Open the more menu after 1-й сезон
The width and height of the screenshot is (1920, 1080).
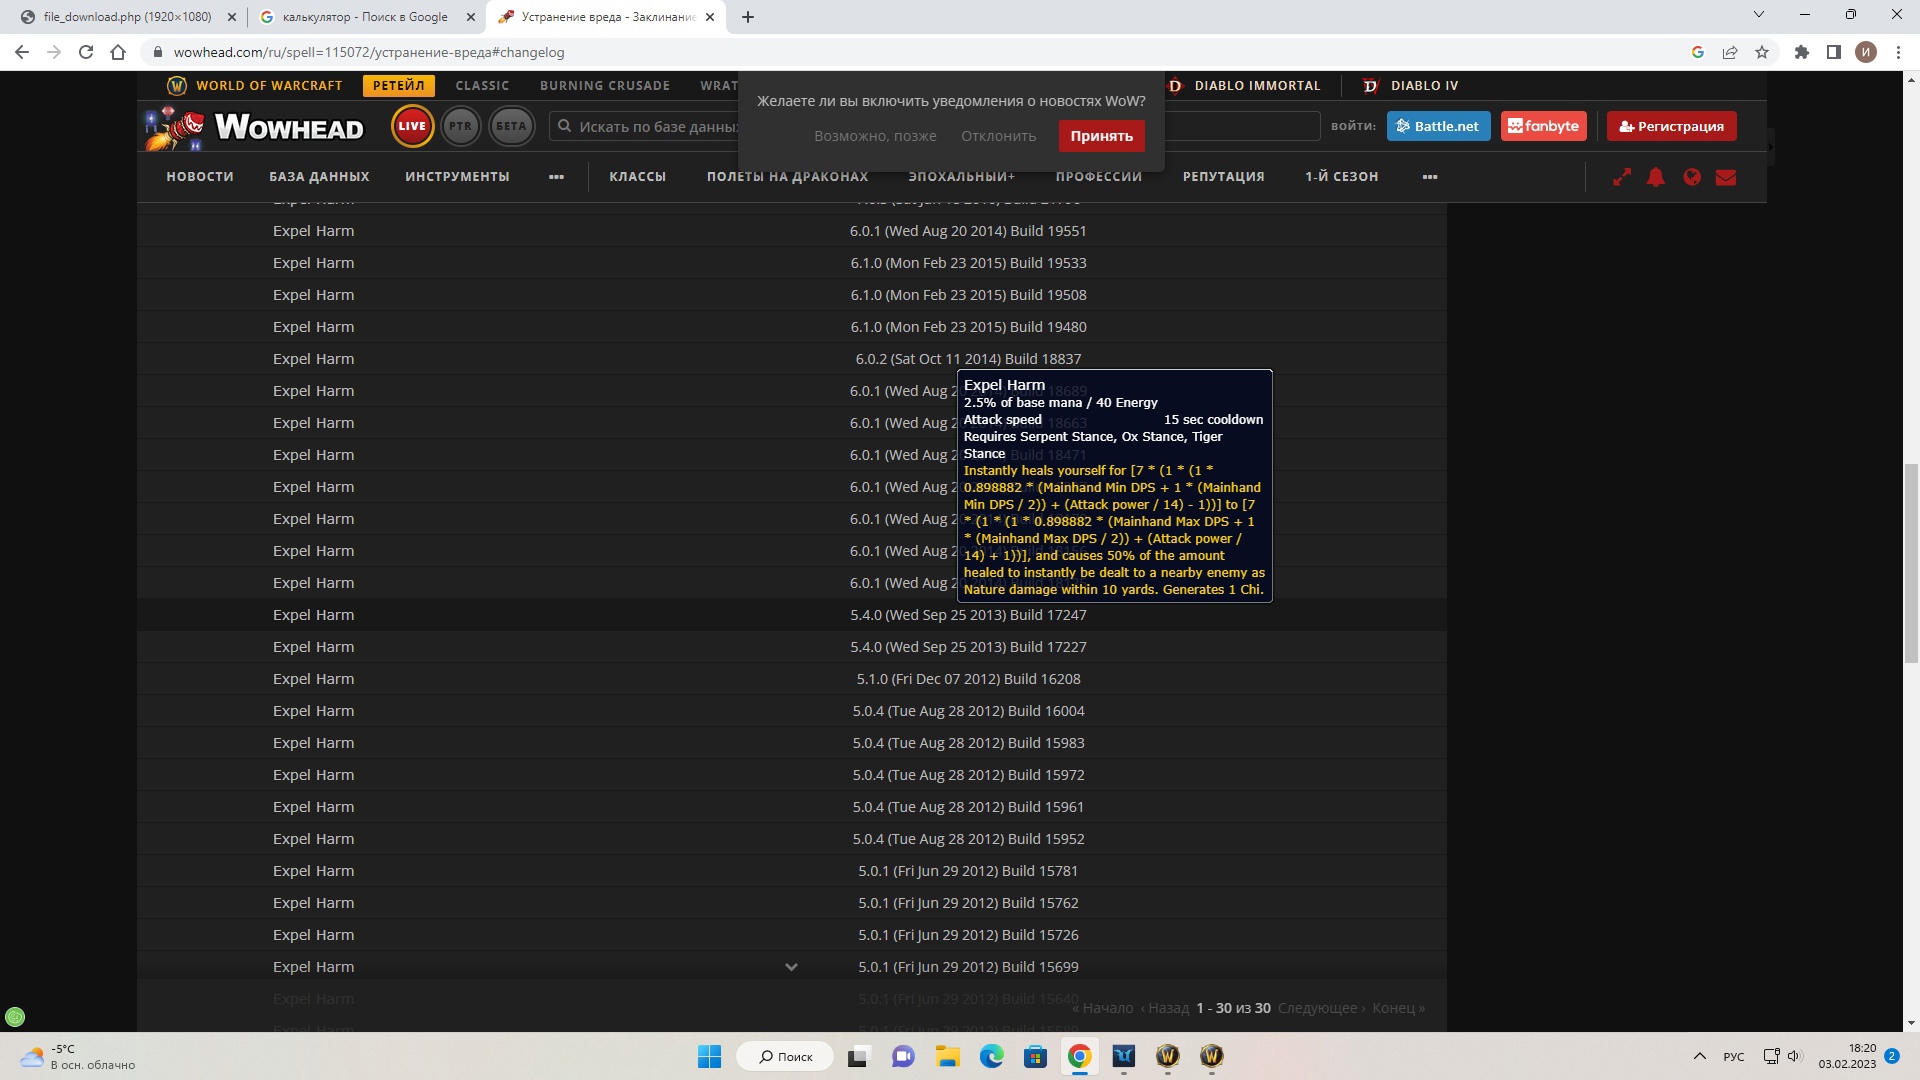click(1430, 177)
